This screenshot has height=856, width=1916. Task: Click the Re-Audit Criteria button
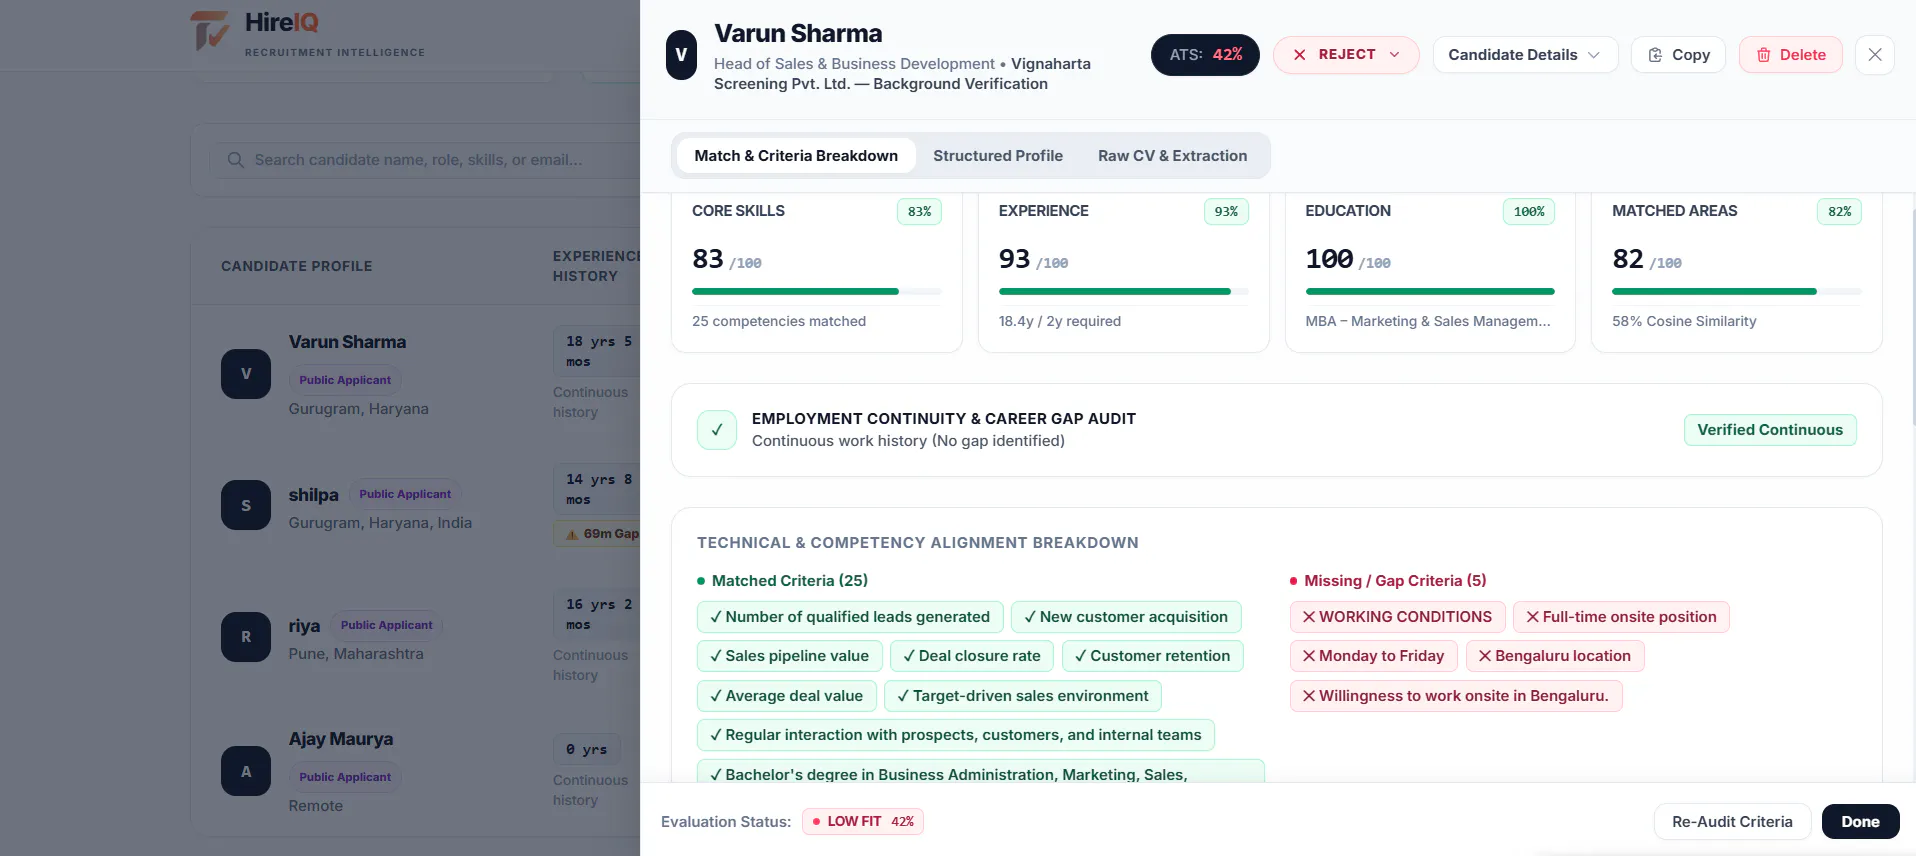coord(1732,822)
